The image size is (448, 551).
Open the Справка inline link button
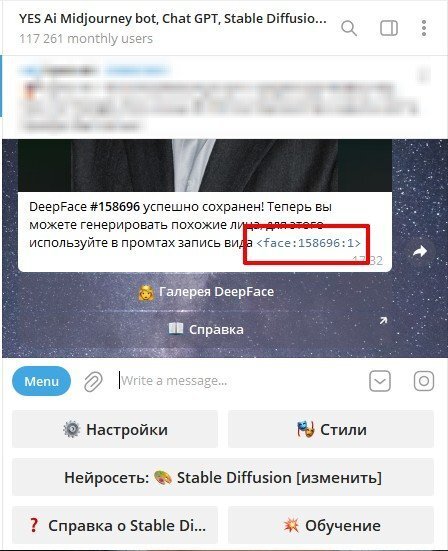coord(205,330)
